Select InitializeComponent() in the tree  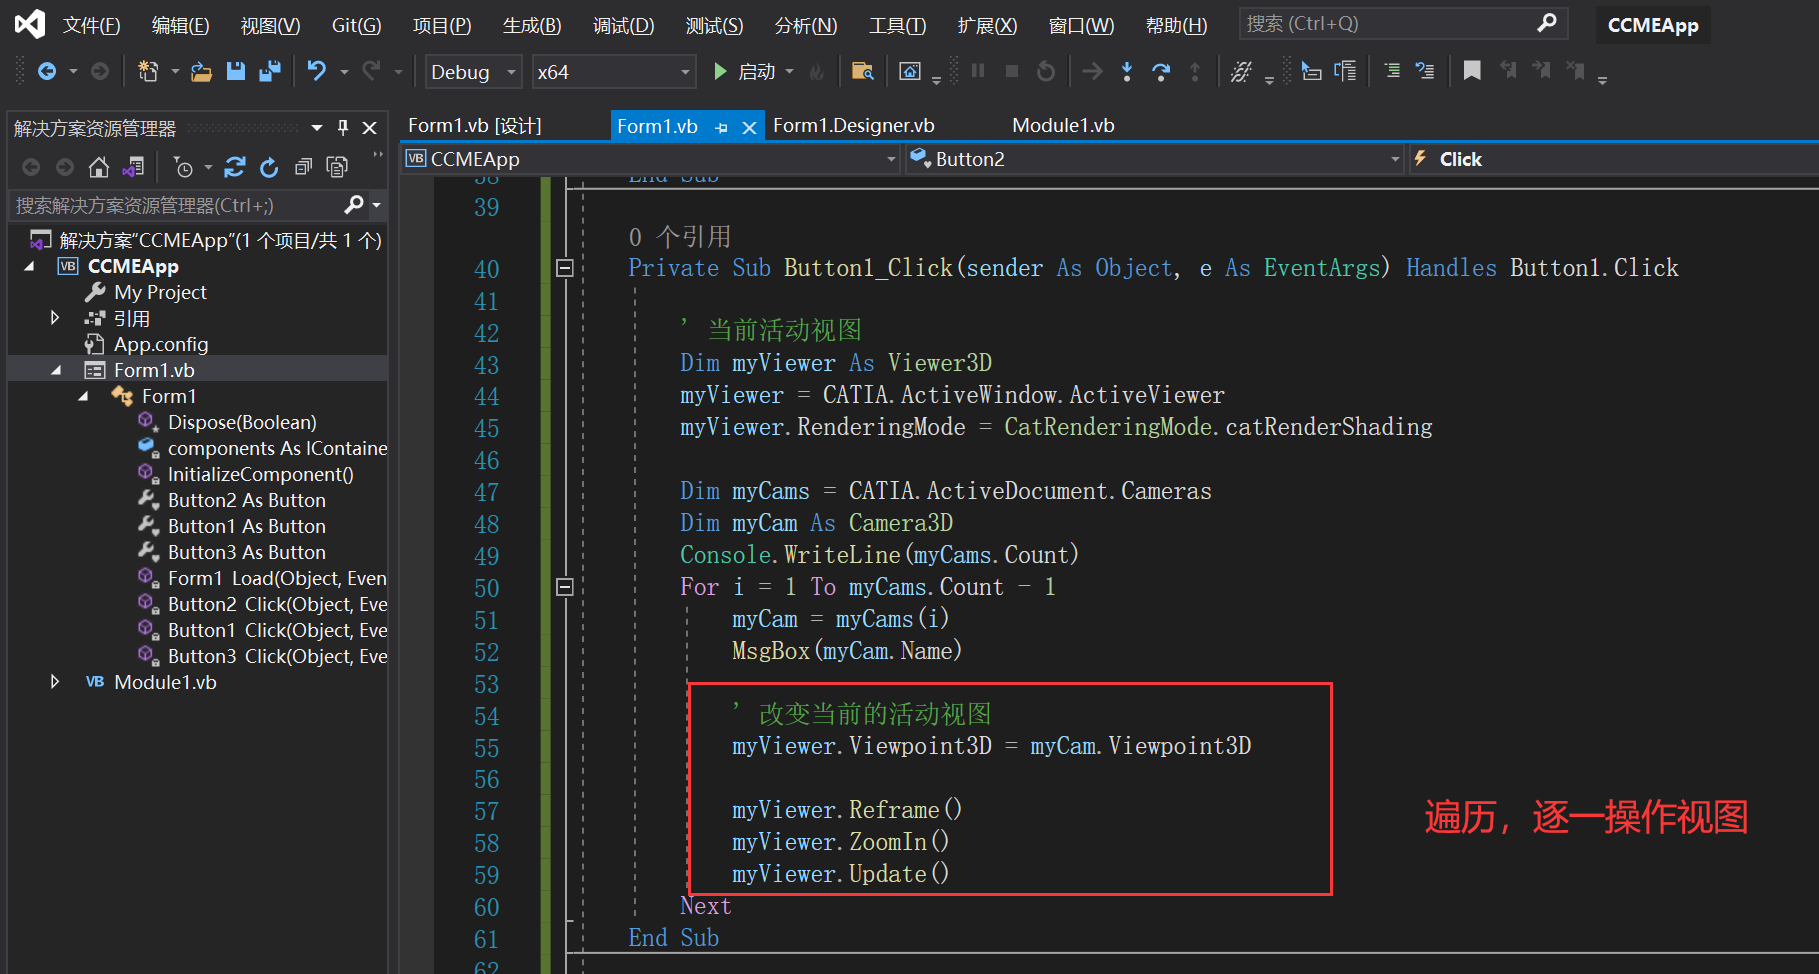pyautogui.click(x=260, y=474)
